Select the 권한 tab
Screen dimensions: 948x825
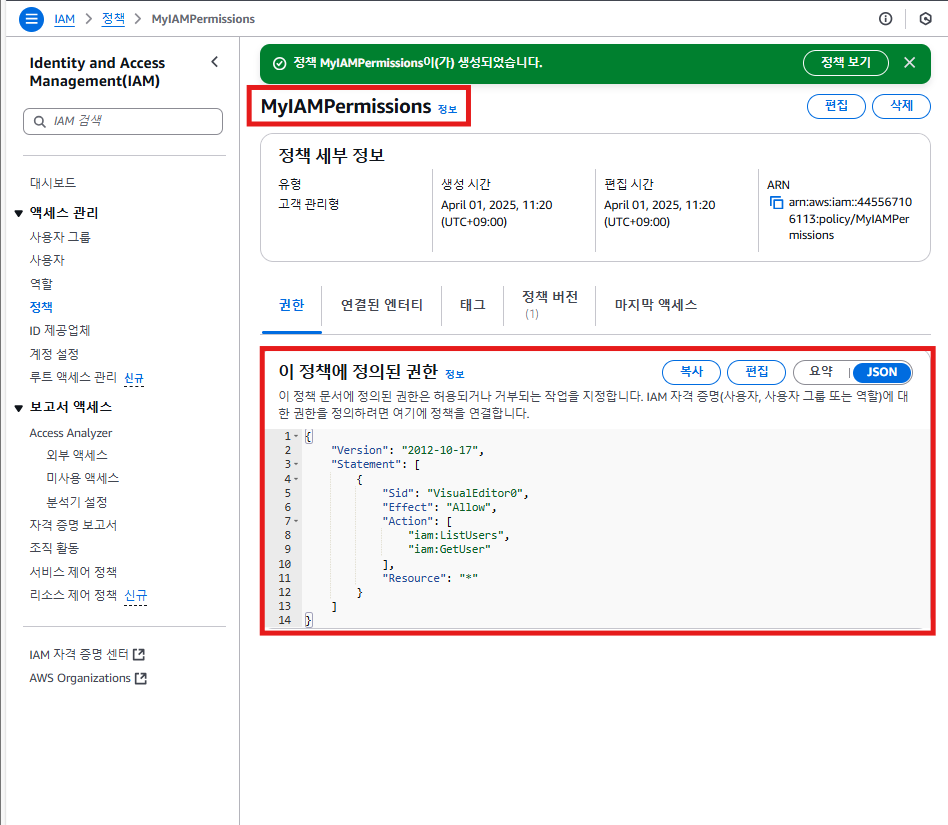click(291, 305)
